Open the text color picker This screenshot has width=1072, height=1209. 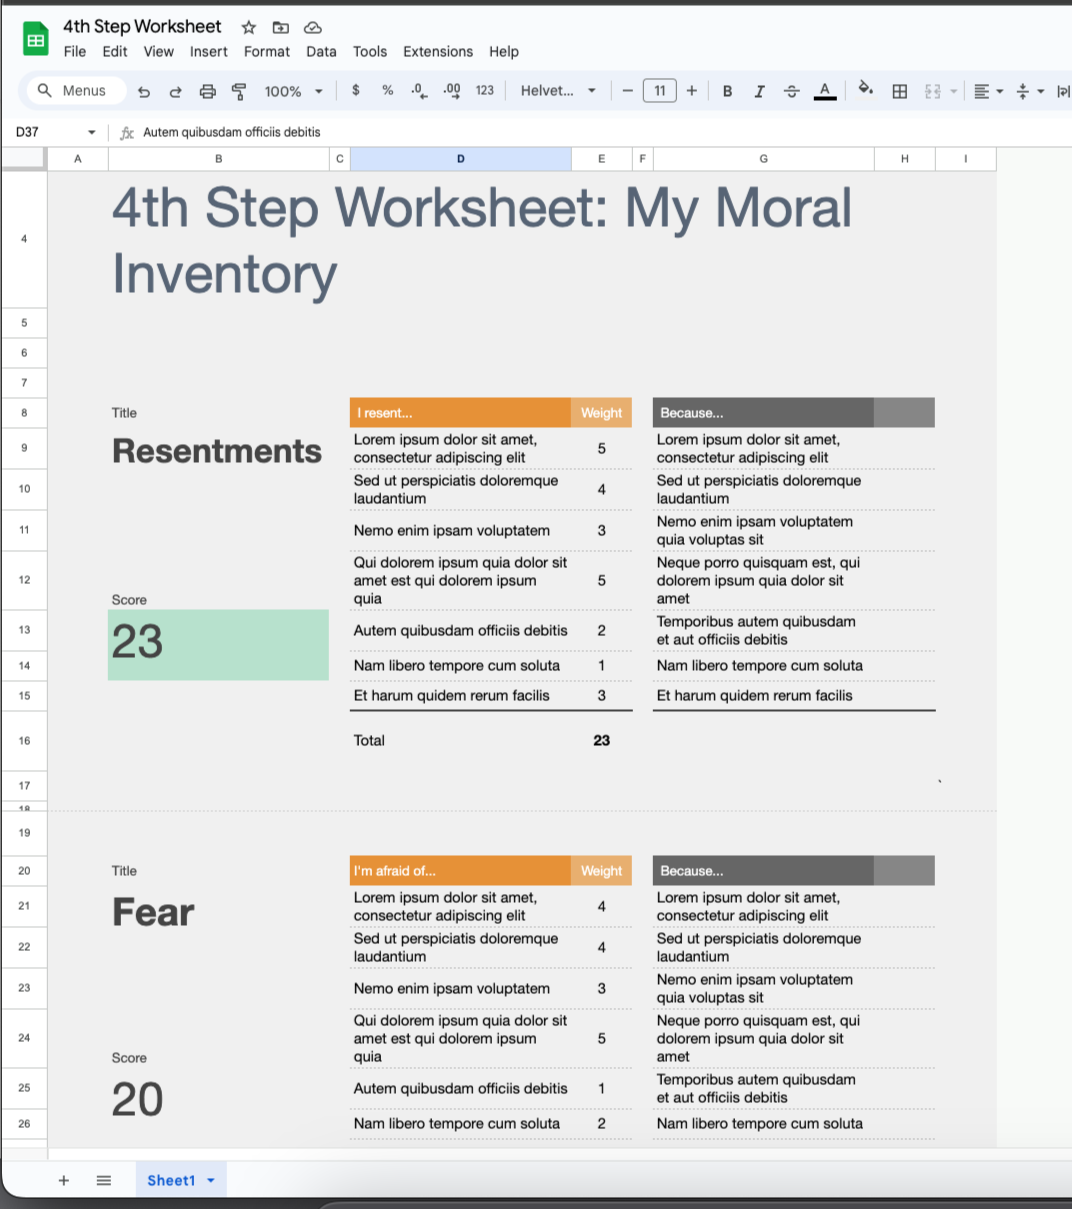tap(824, 90)
